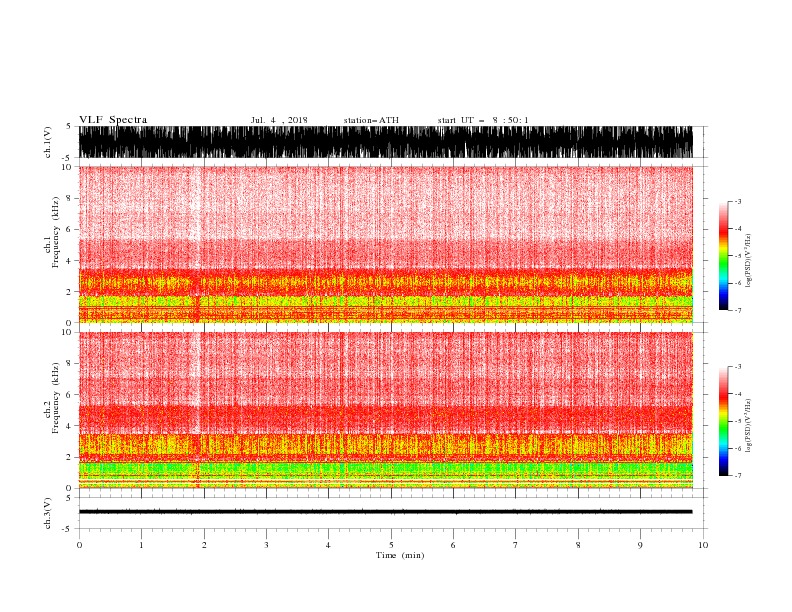The width and height of the screenshot is (792, 612).
Task: Select the "start UT = 8 :50: 1" text
Action: (483, 120)
